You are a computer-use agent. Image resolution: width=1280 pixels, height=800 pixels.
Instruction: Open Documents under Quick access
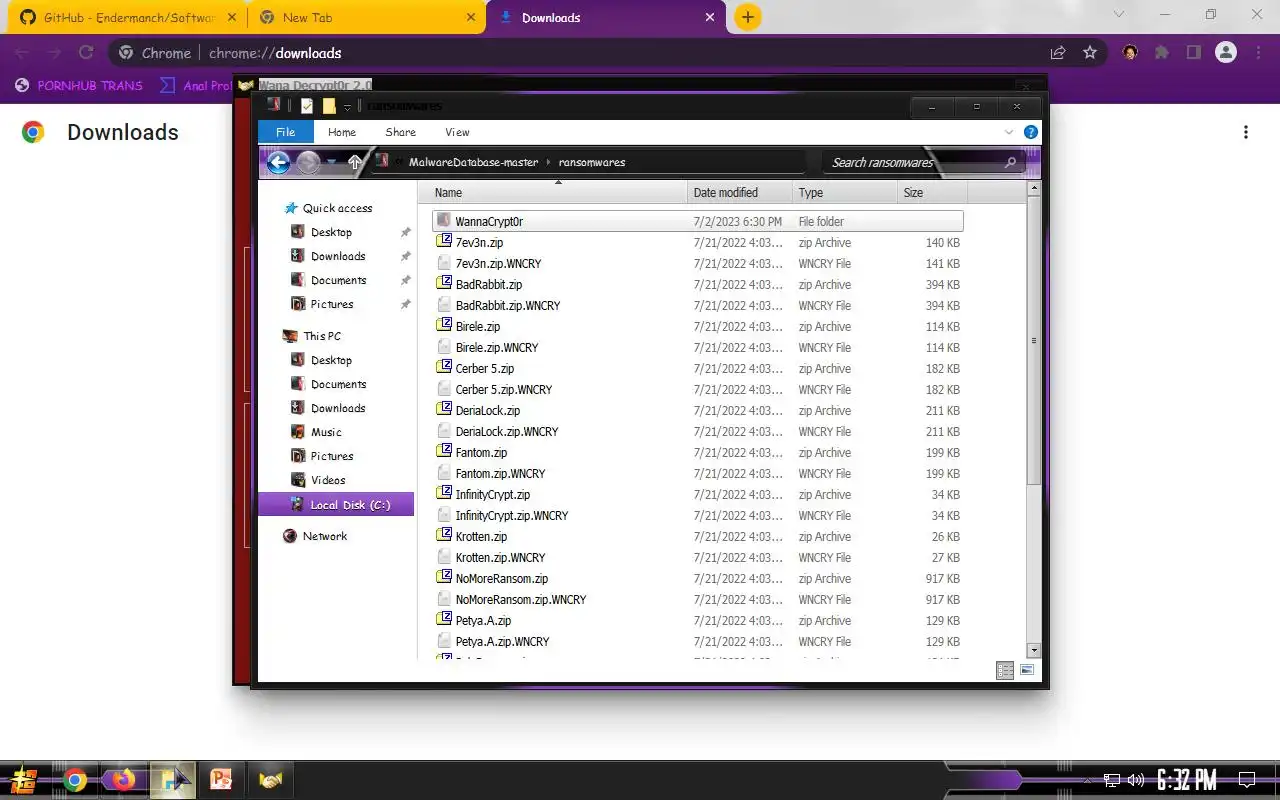point(338,280)
